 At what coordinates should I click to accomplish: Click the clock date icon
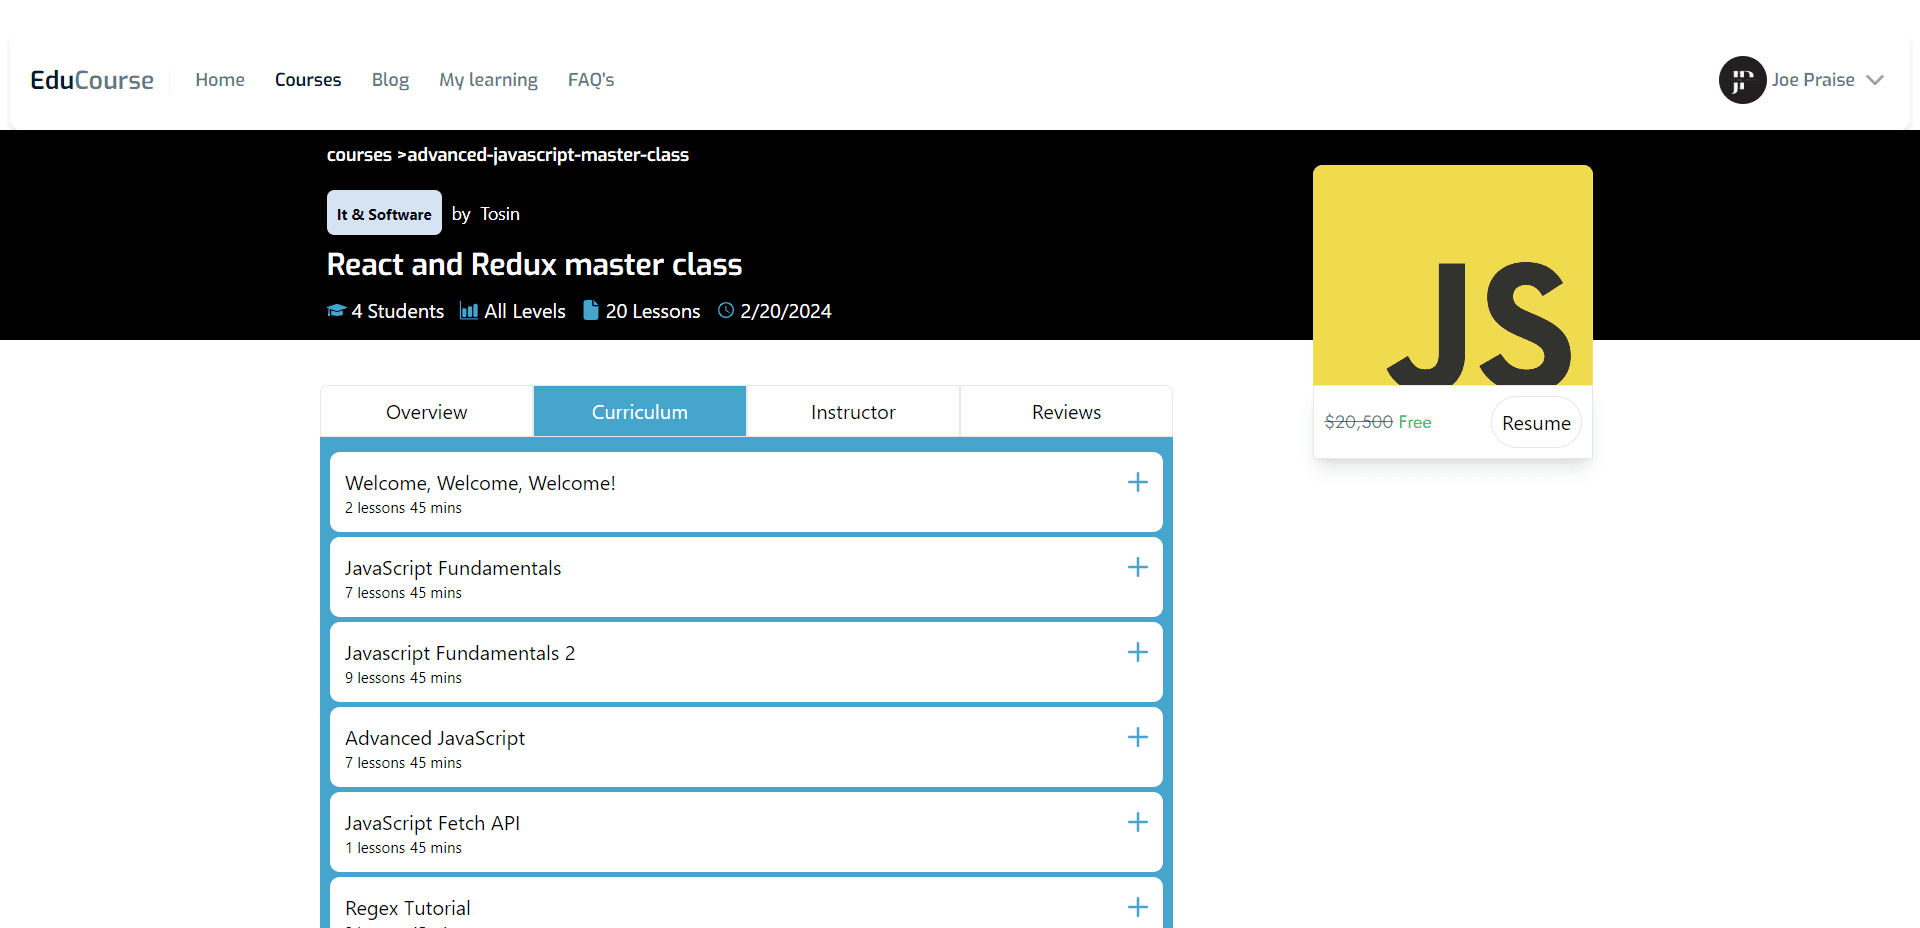726,311
